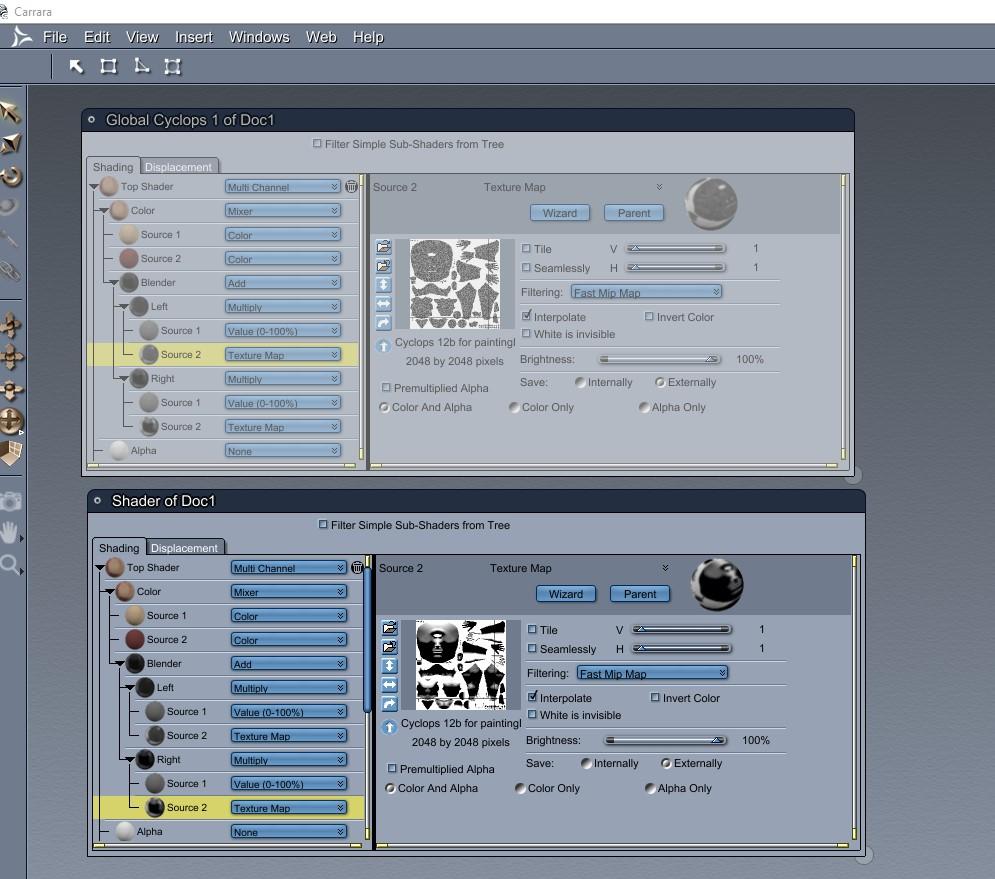
Task: Click the fourth dotted-square tool in top toolbar
Action: point(173,66)
